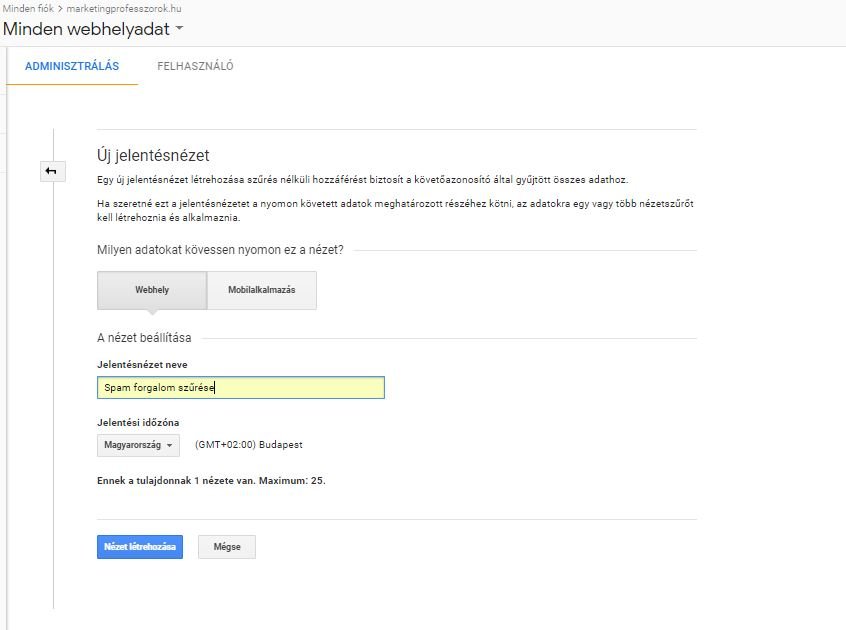Open the Minden fiók breadcrumb link

point(26,8)
